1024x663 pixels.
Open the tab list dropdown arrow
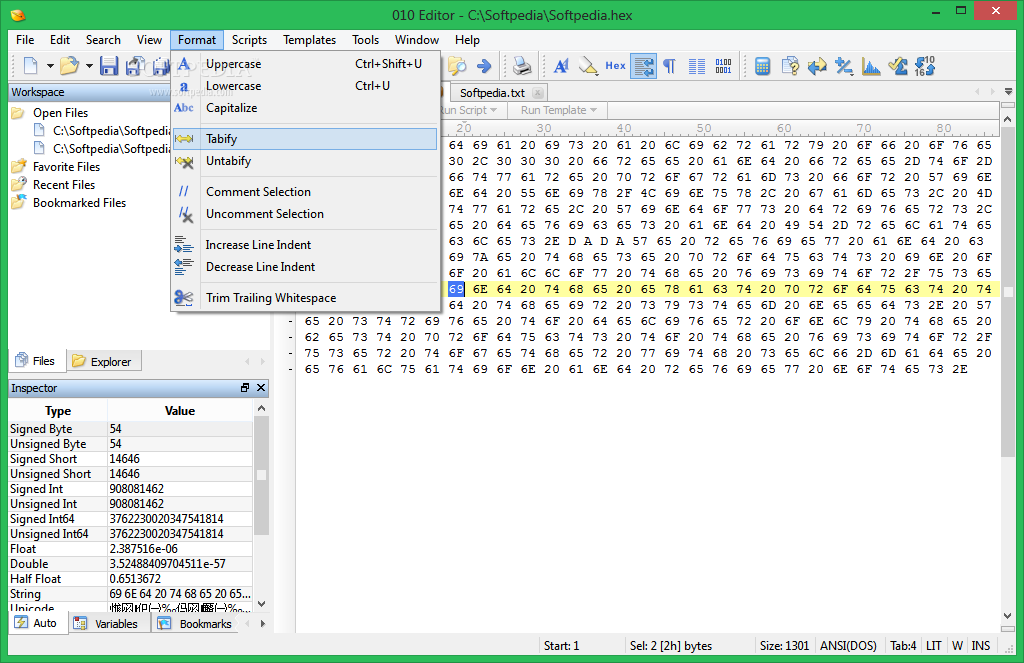coord(1008,91)
